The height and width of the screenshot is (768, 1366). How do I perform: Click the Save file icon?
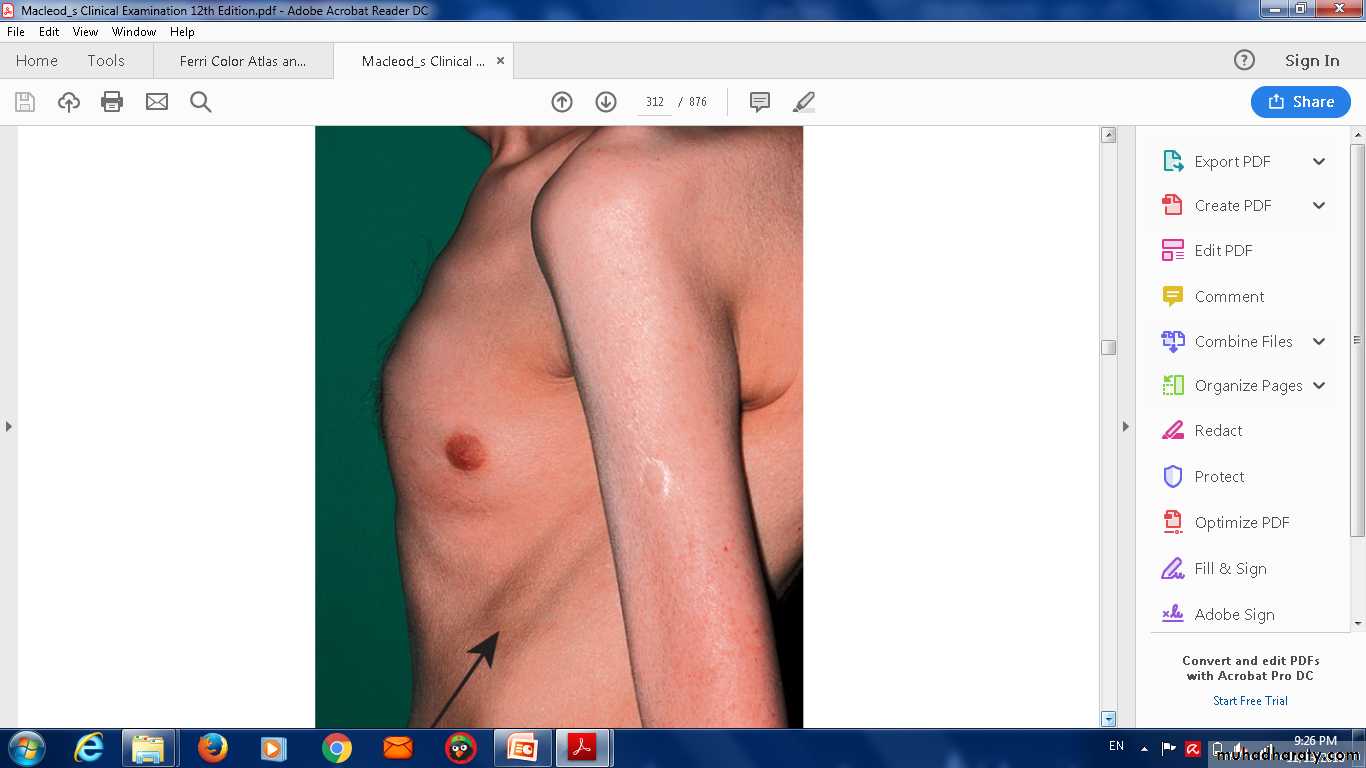coord(25,102)
